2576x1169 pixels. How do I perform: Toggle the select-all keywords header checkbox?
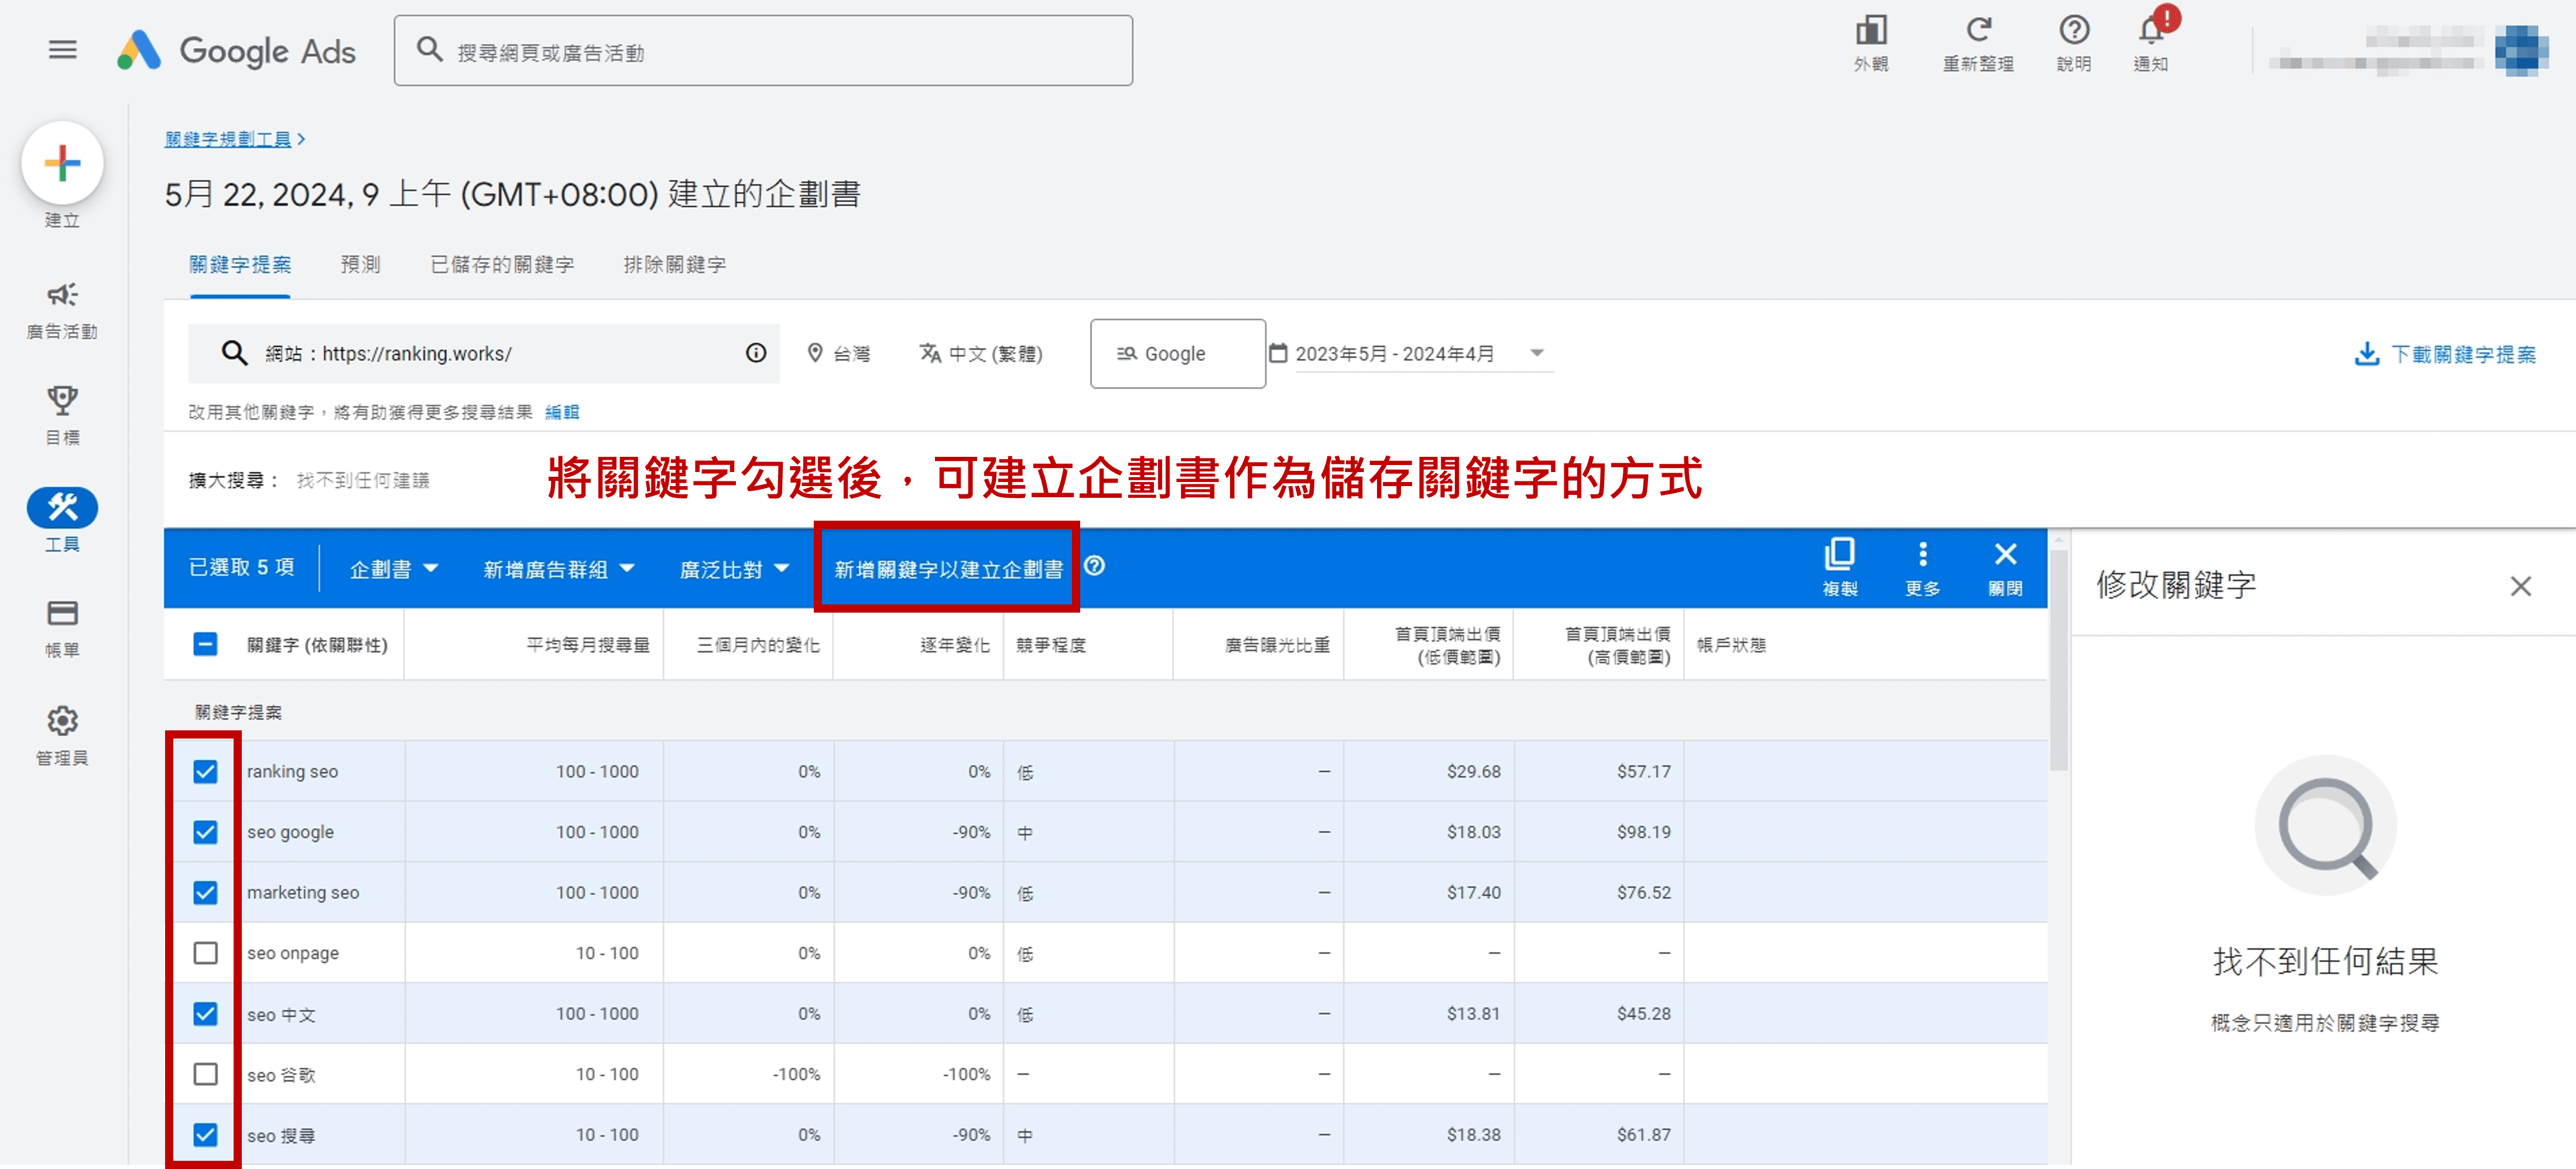tap(205, 644)
